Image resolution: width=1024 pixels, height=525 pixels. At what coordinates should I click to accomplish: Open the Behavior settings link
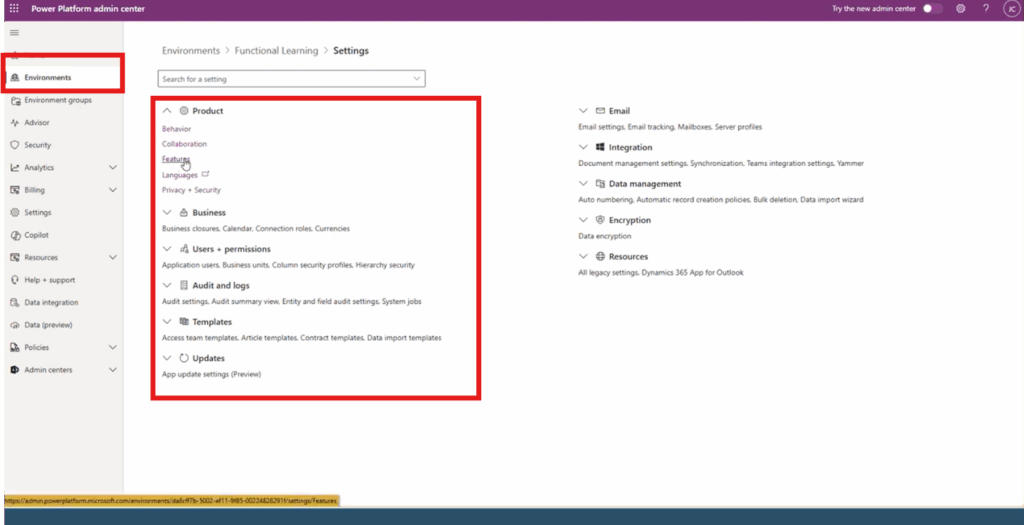[x=176, y=129]
